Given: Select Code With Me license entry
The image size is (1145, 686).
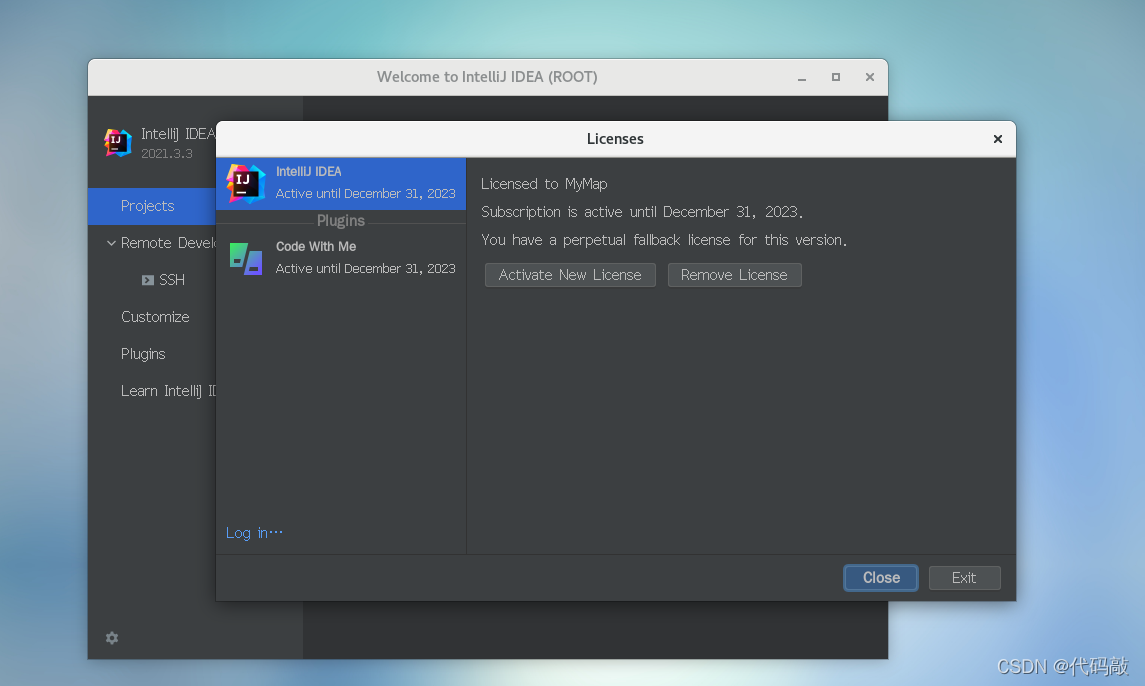Looking at the screenshot, I should [341, 258].
